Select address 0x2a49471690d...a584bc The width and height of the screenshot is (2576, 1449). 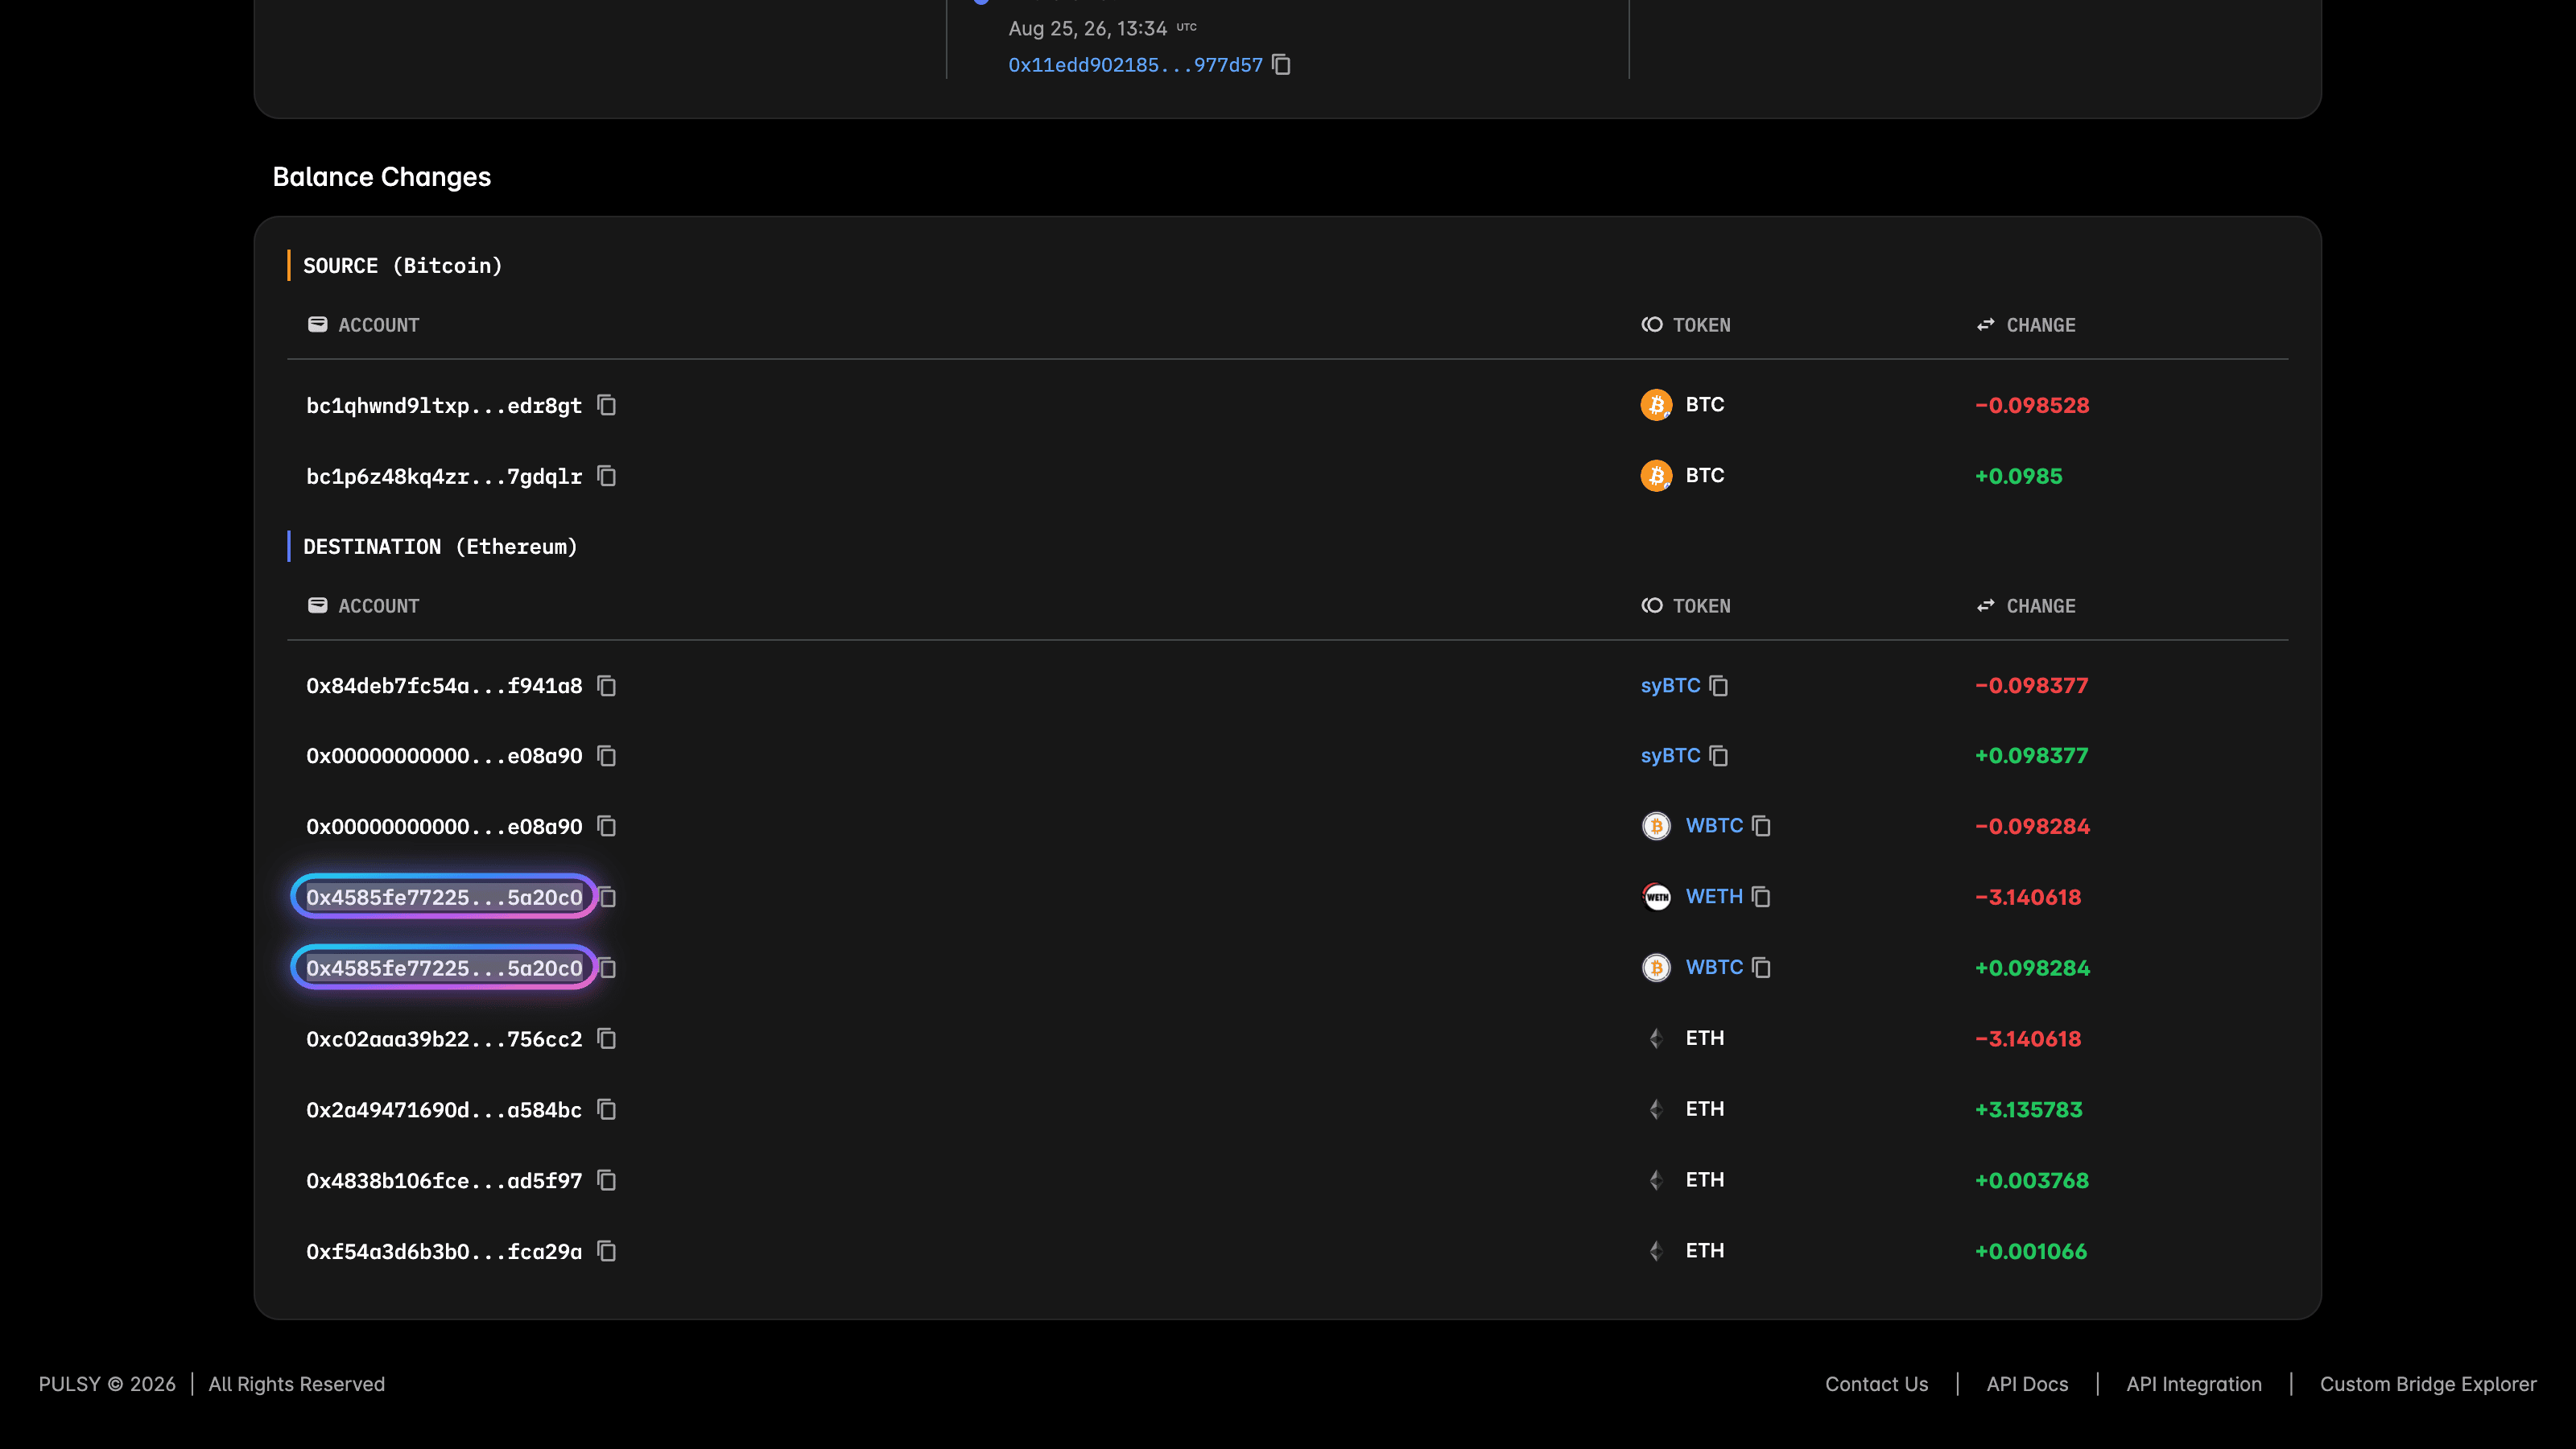(x=444, y=1109)
